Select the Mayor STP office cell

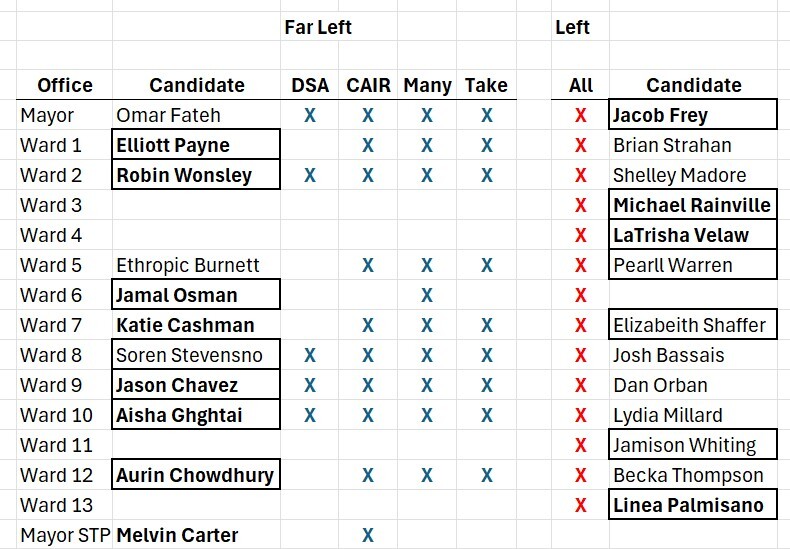65,535
